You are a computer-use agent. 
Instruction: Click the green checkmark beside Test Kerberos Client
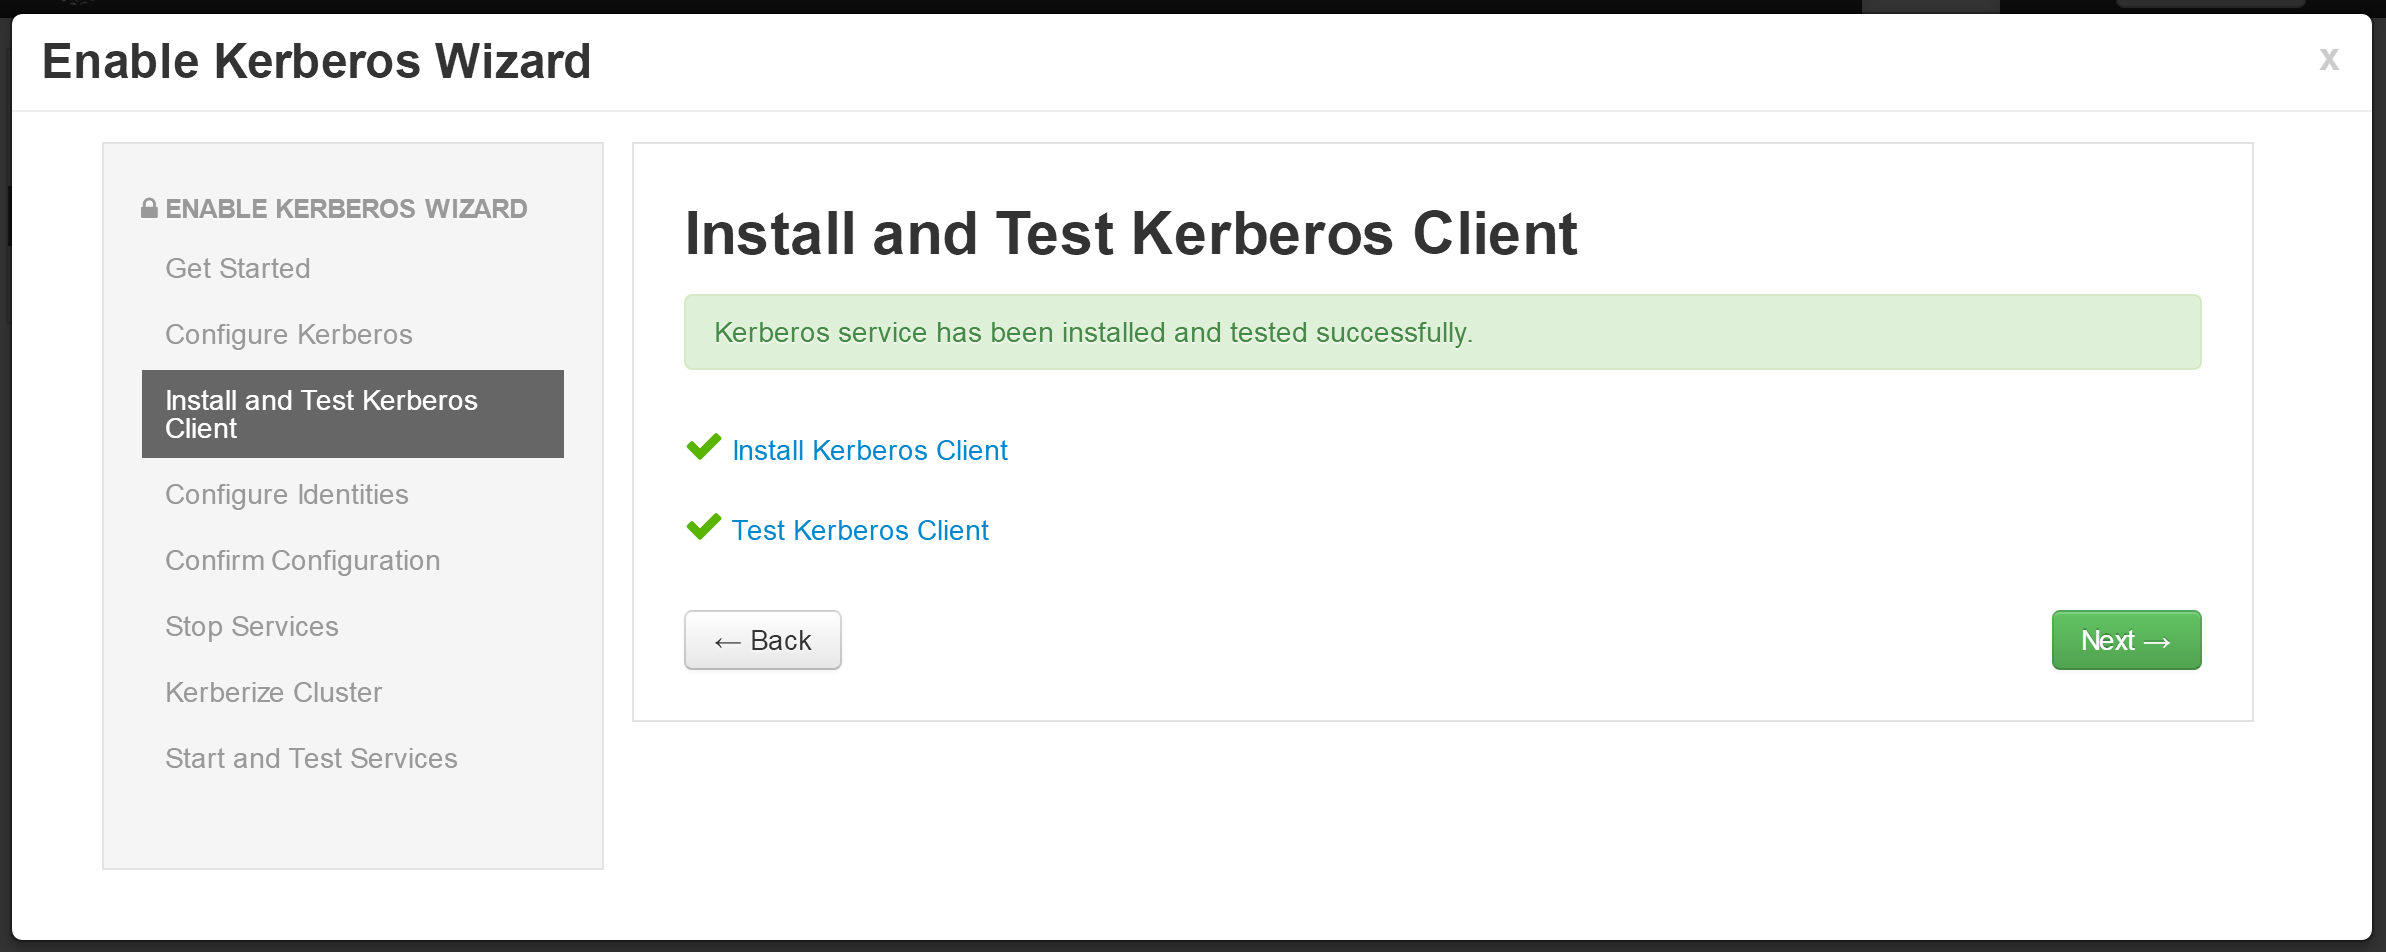pos(704,527)
